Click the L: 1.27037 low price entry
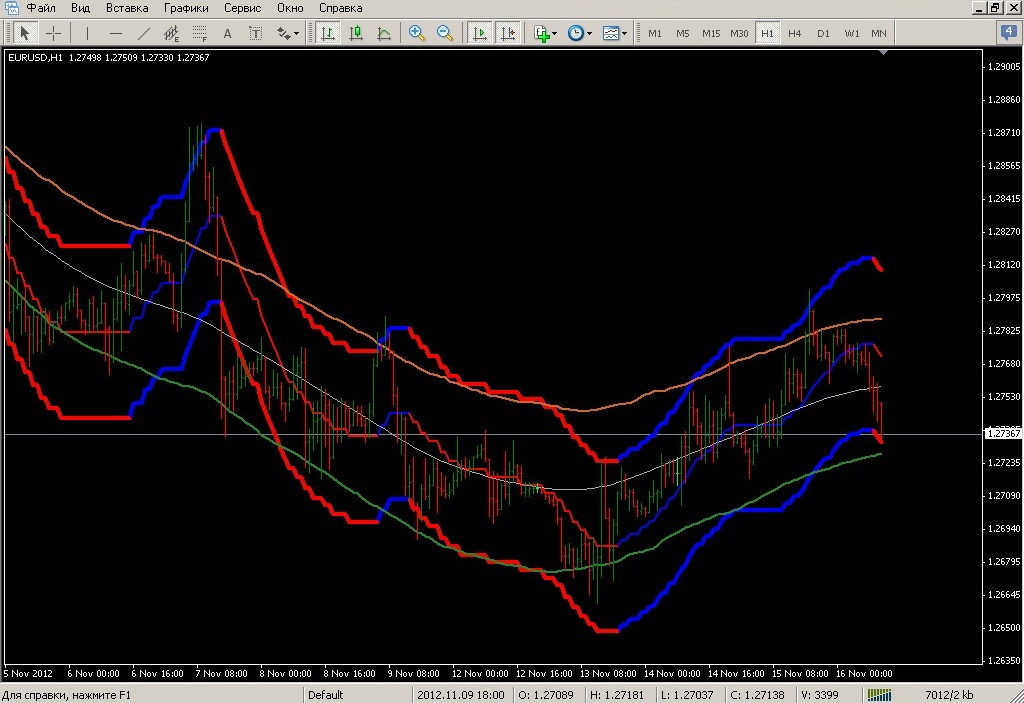Viewport: 1024px width, 703px height. (x=686, y=695)
